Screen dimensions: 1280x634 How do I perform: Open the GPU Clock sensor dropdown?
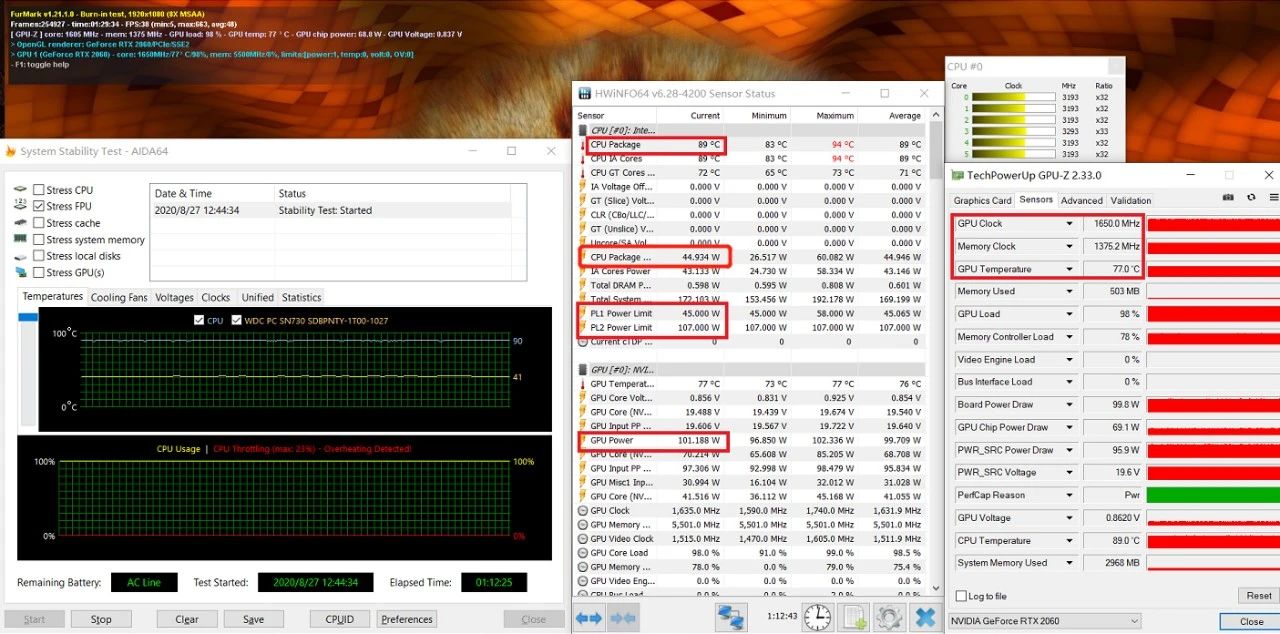point(1069,224)
